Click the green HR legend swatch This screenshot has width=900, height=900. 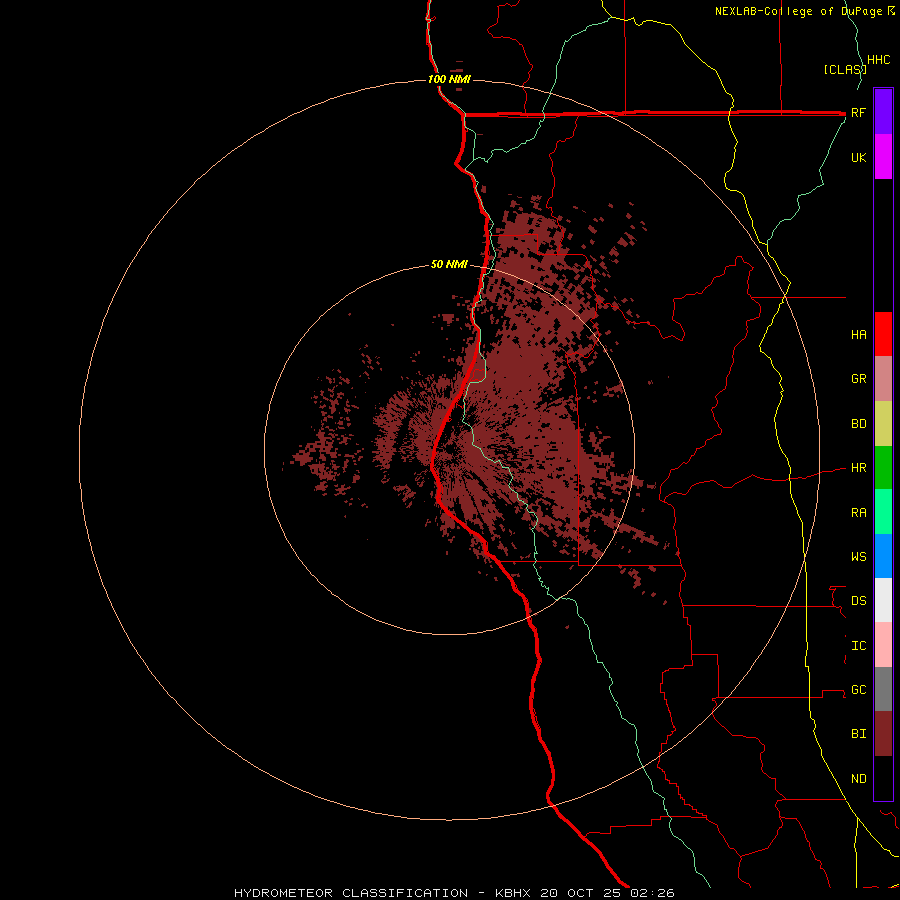pyautogui.click(x=883, y=468)
